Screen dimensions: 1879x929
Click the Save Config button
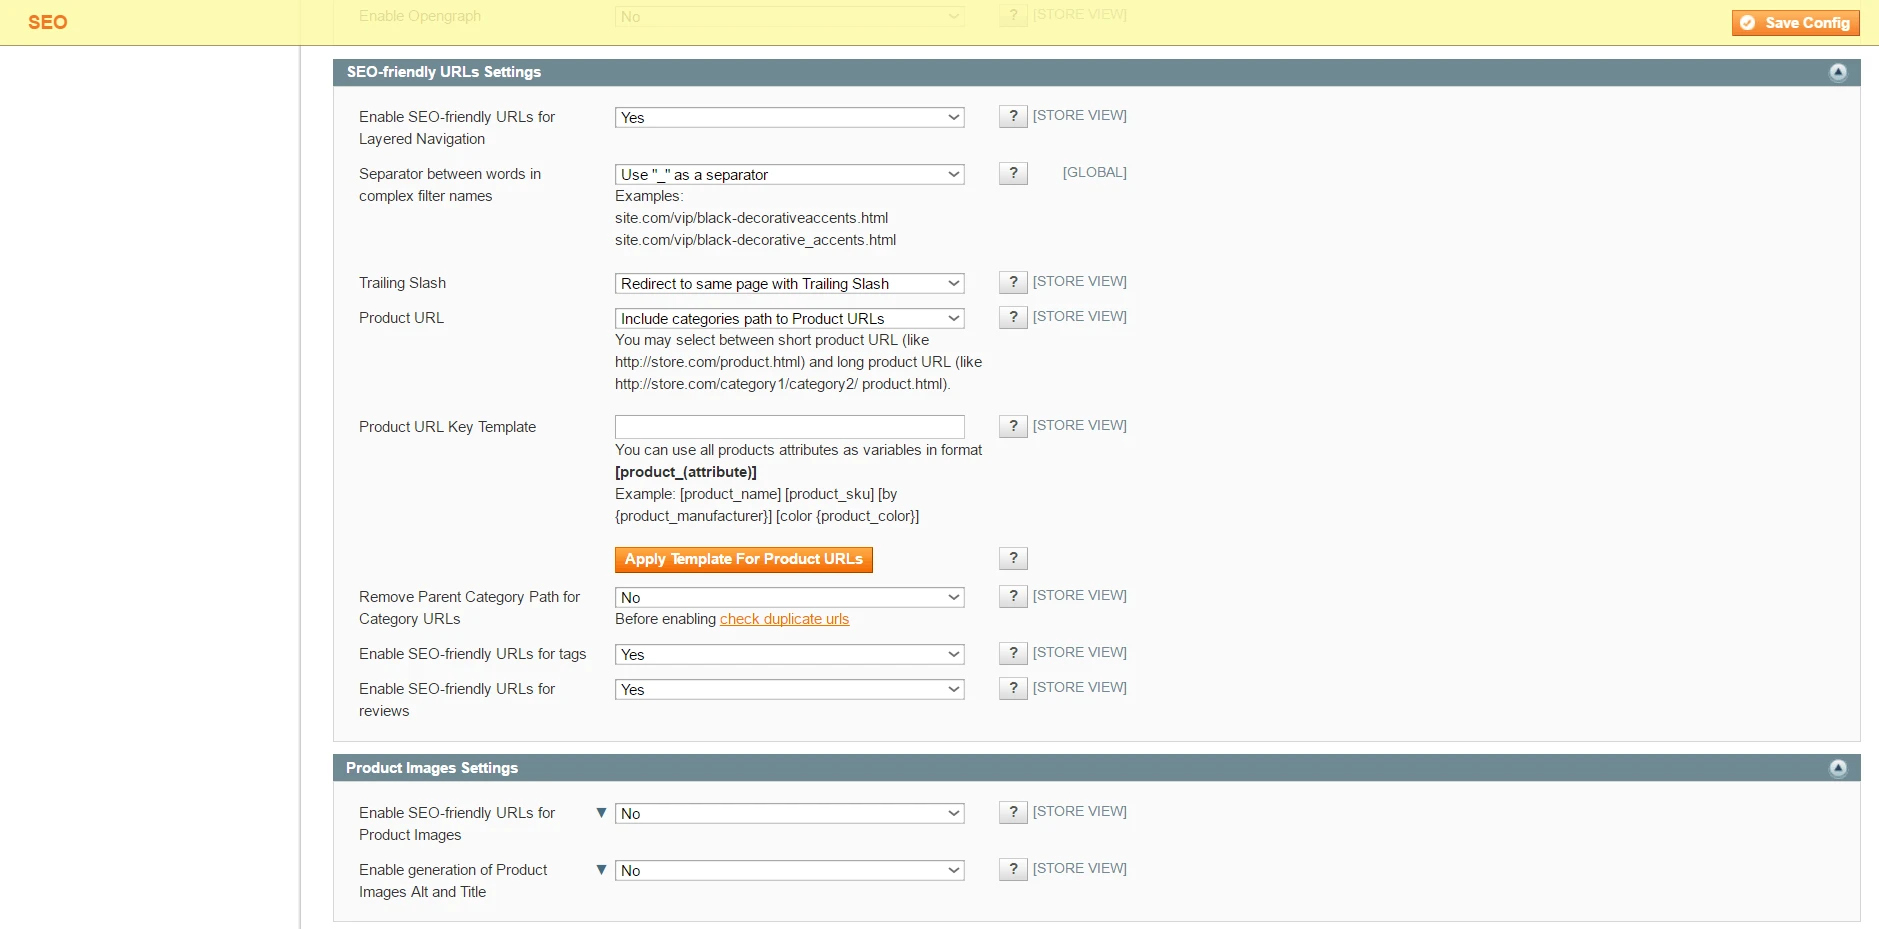coord(1795,23)
